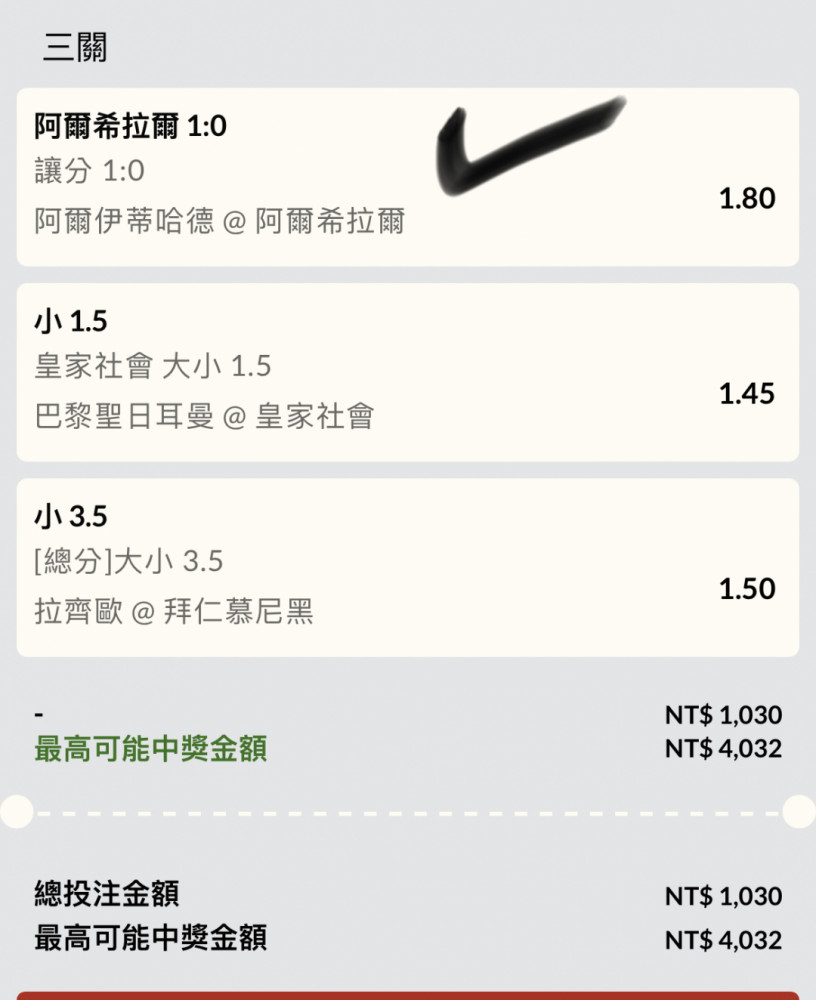Click [總分]大小 3.5 market label
The width and height of the screenshot is (816, 1000).
coord(128,561)
